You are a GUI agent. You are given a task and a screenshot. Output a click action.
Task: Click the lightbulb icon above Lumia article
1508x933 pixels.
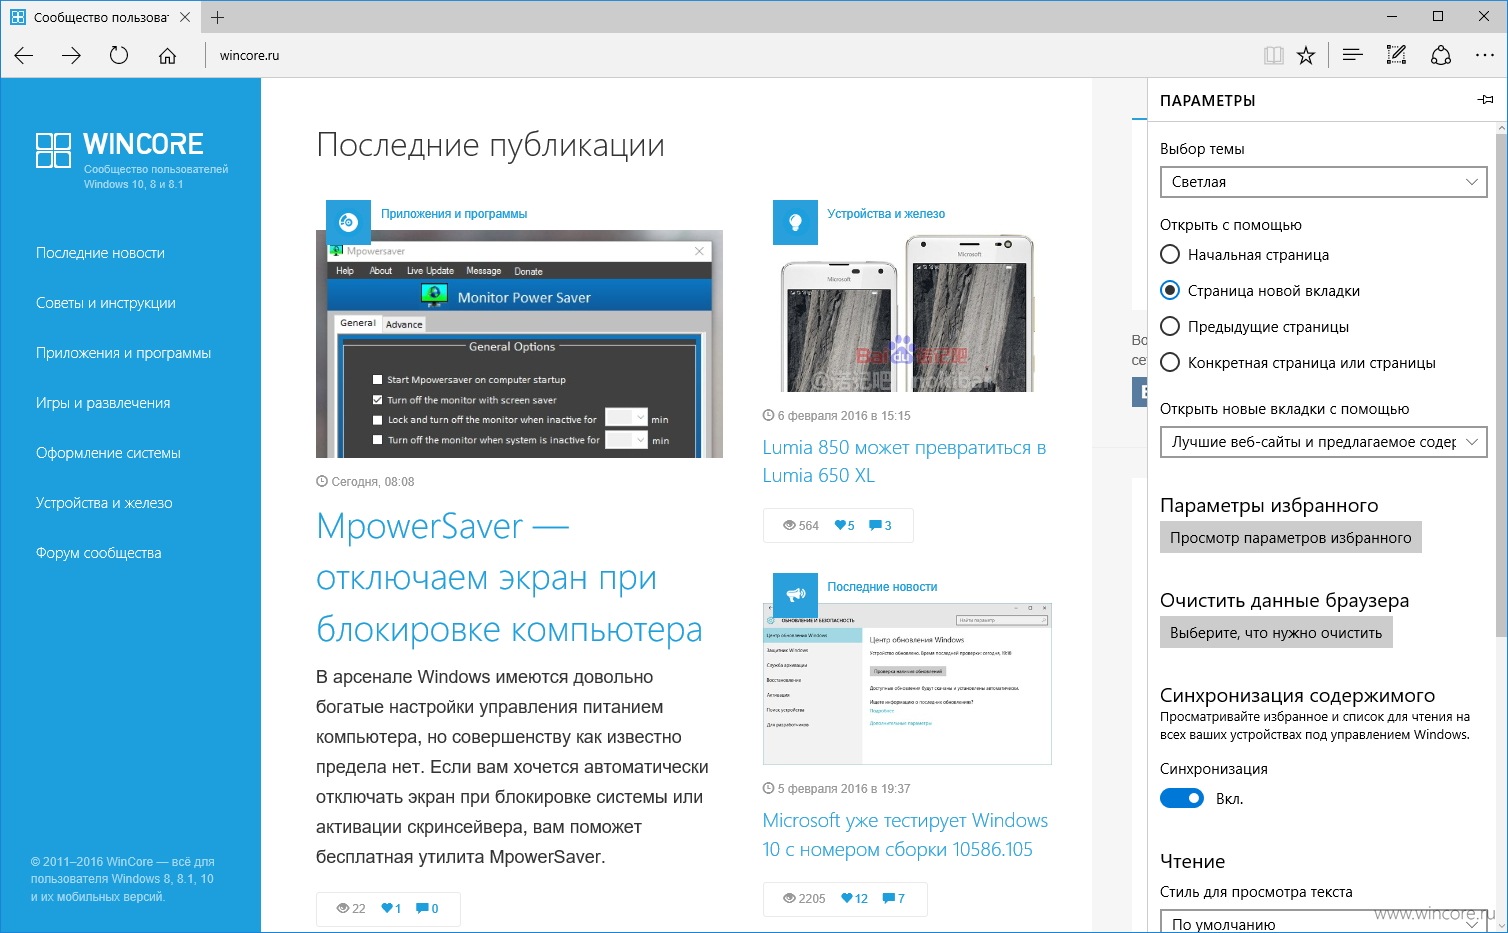click(795, 222)
